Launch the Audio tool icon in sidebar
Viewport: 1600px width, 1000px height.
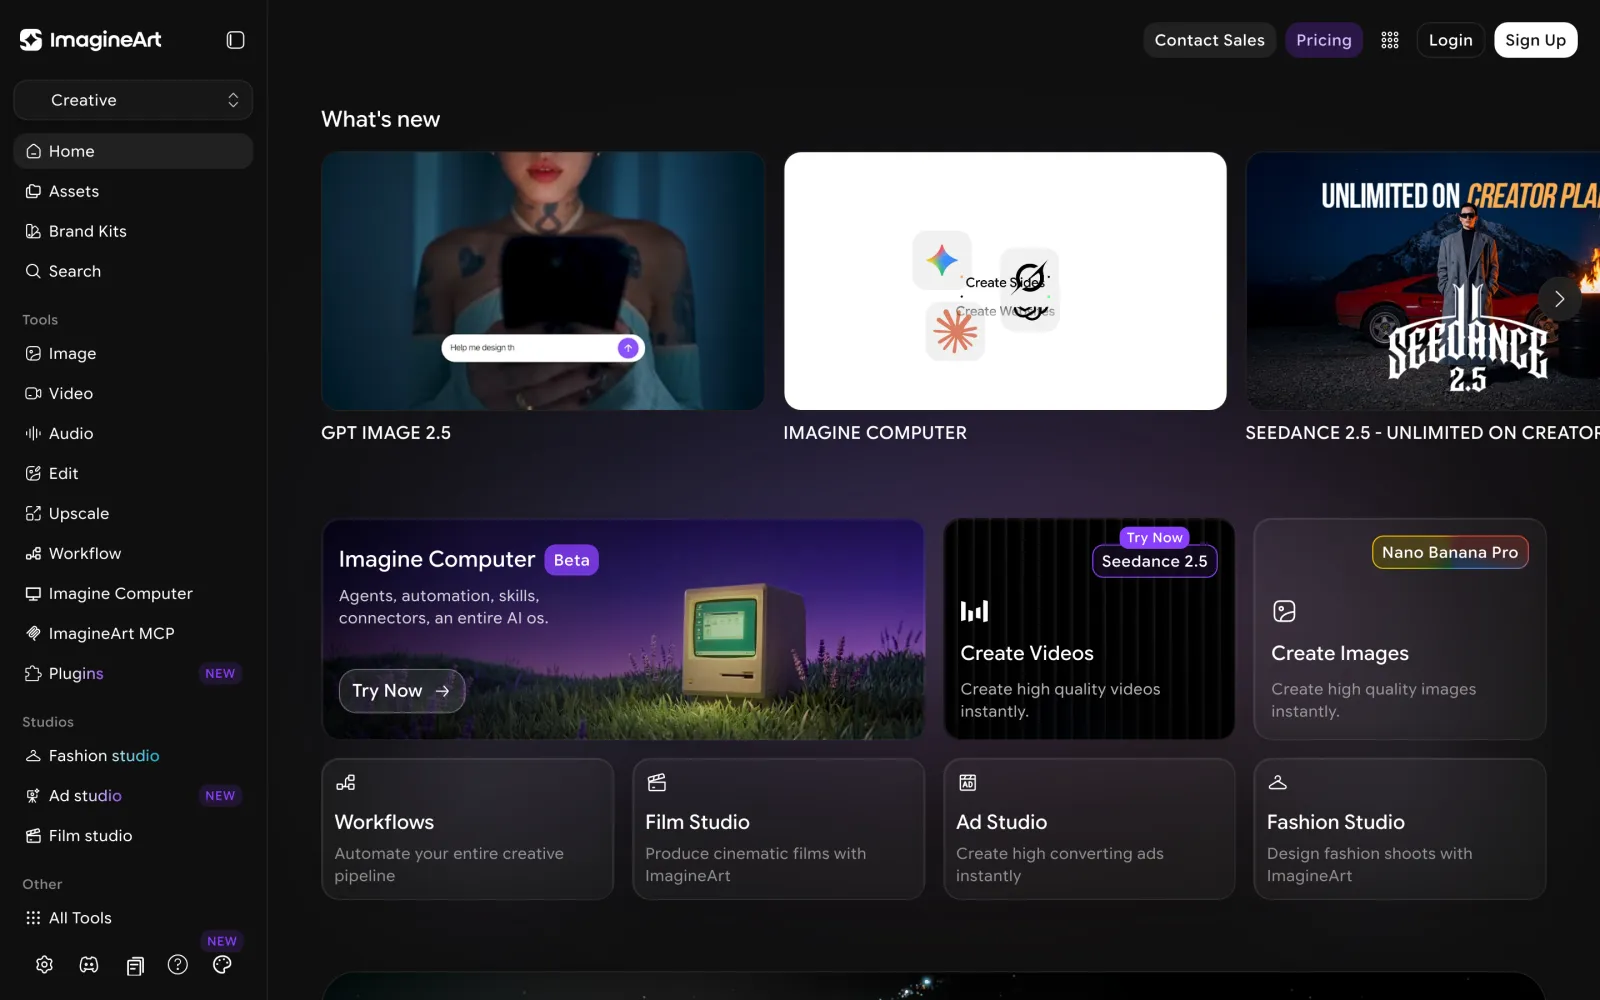point(33,434)
